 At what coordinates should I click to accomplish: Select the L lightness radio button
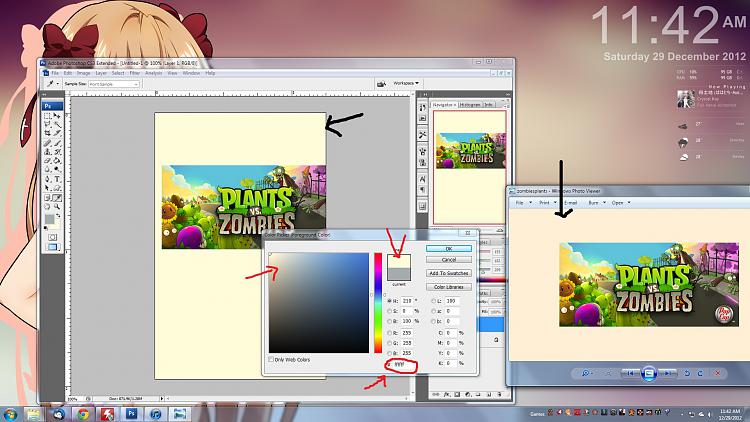pos(433,301)
